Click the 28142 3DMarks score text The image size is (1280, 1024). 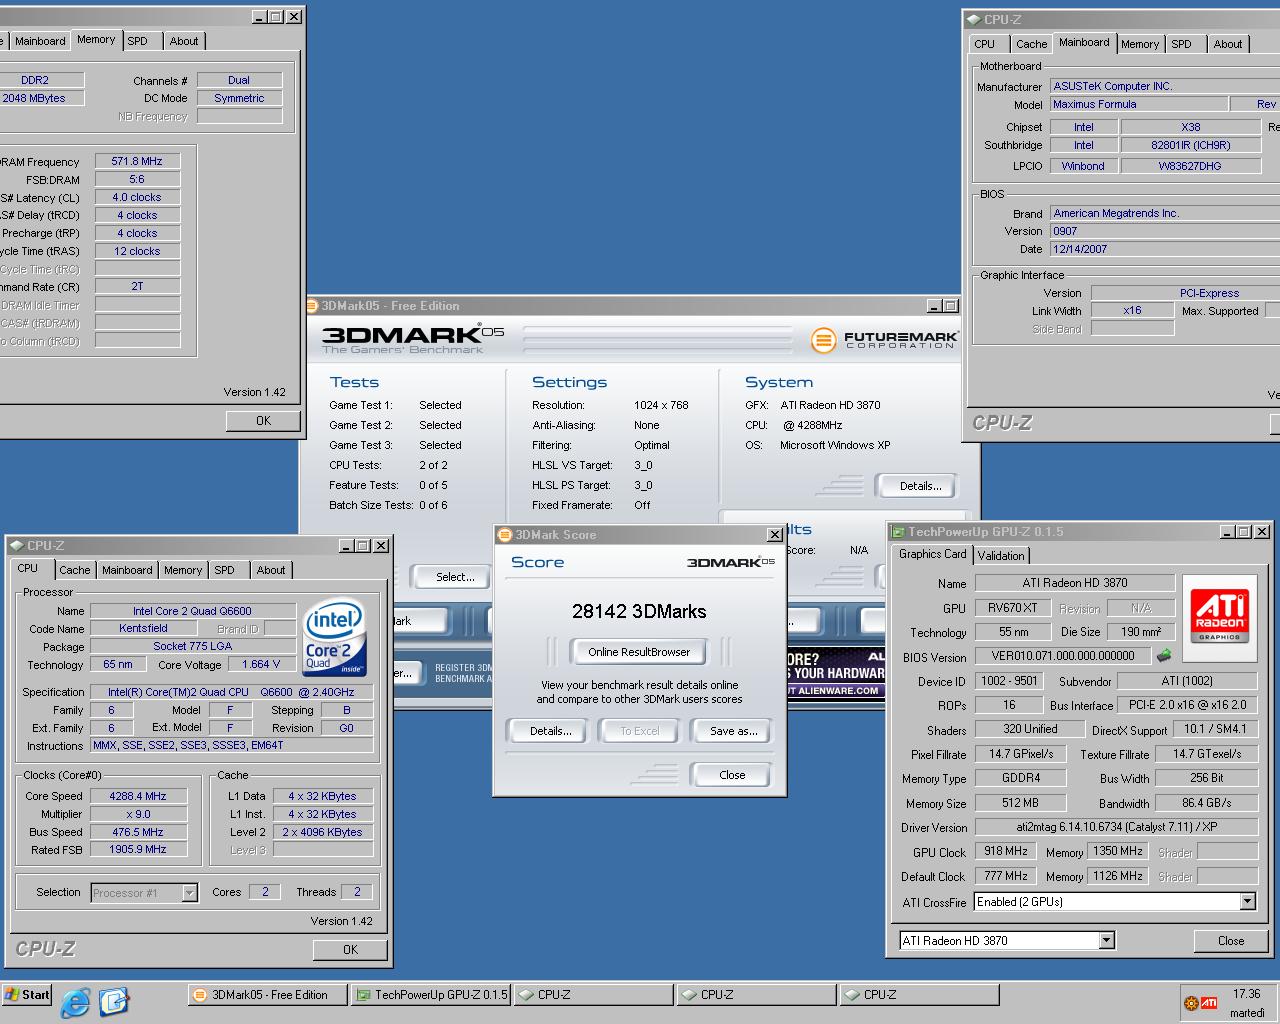[x=639, y=611]
